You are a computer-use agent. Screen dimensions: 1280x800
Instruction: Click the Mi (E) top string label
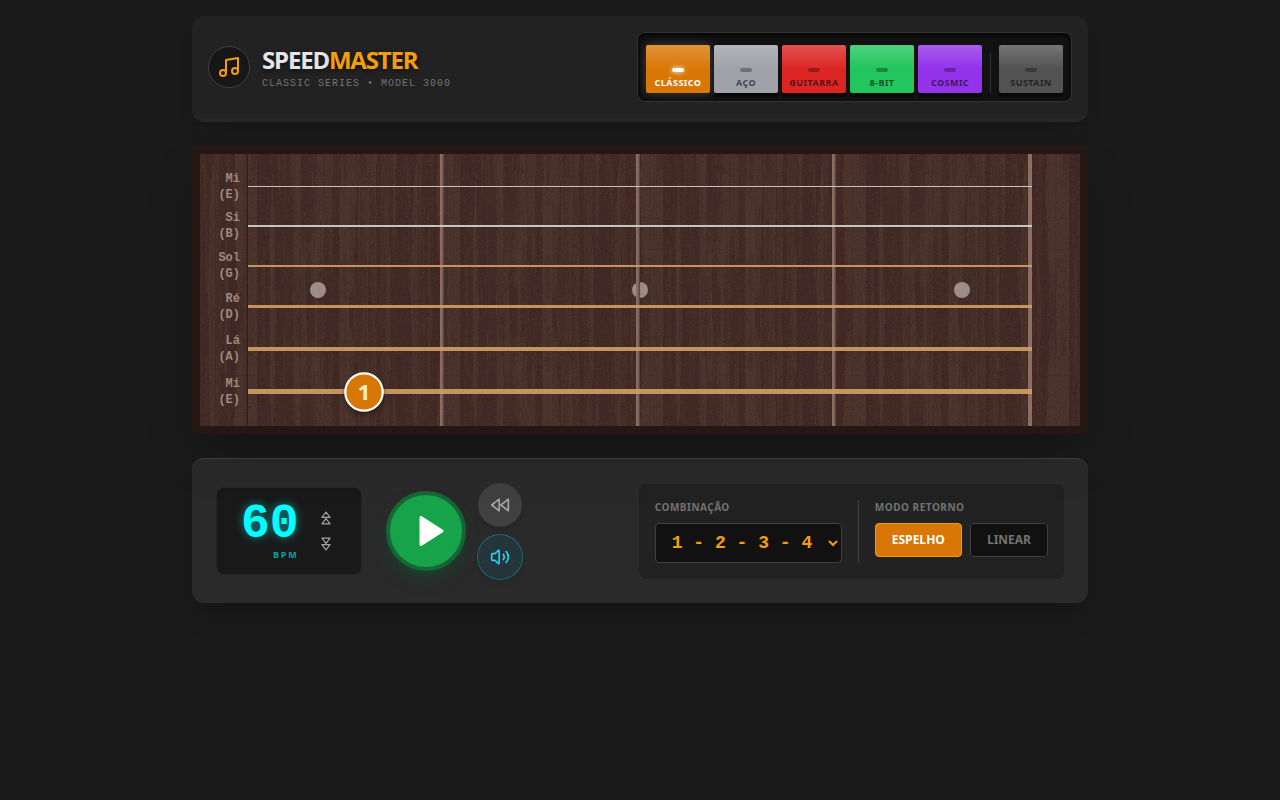pos(230,186)
